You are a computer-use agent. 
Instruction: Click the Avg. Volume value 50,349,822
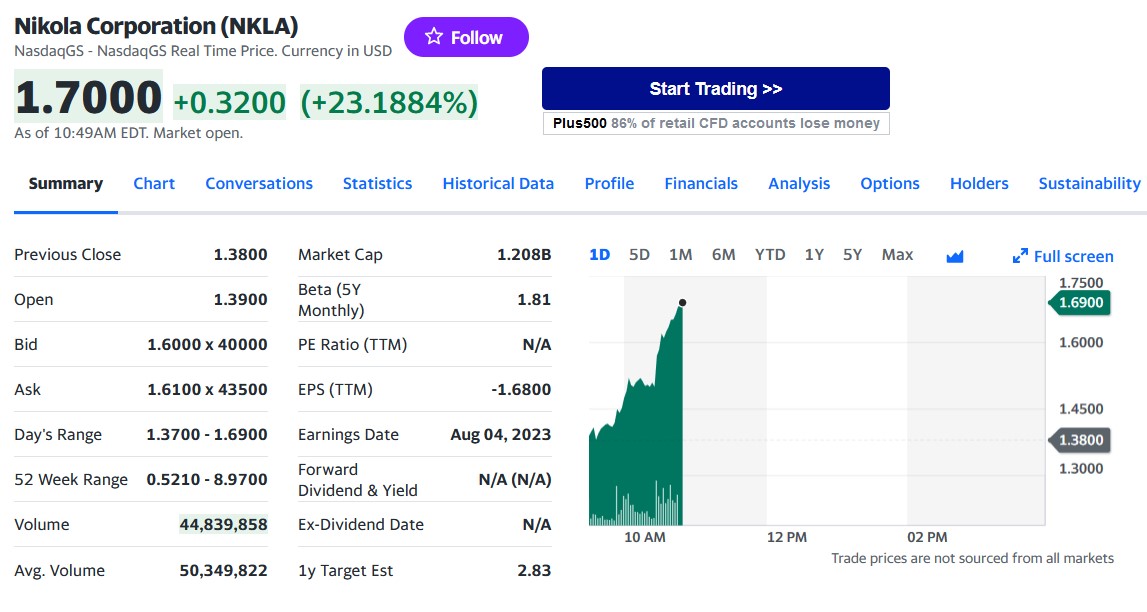pyautogui.click(x=224, y=570)
